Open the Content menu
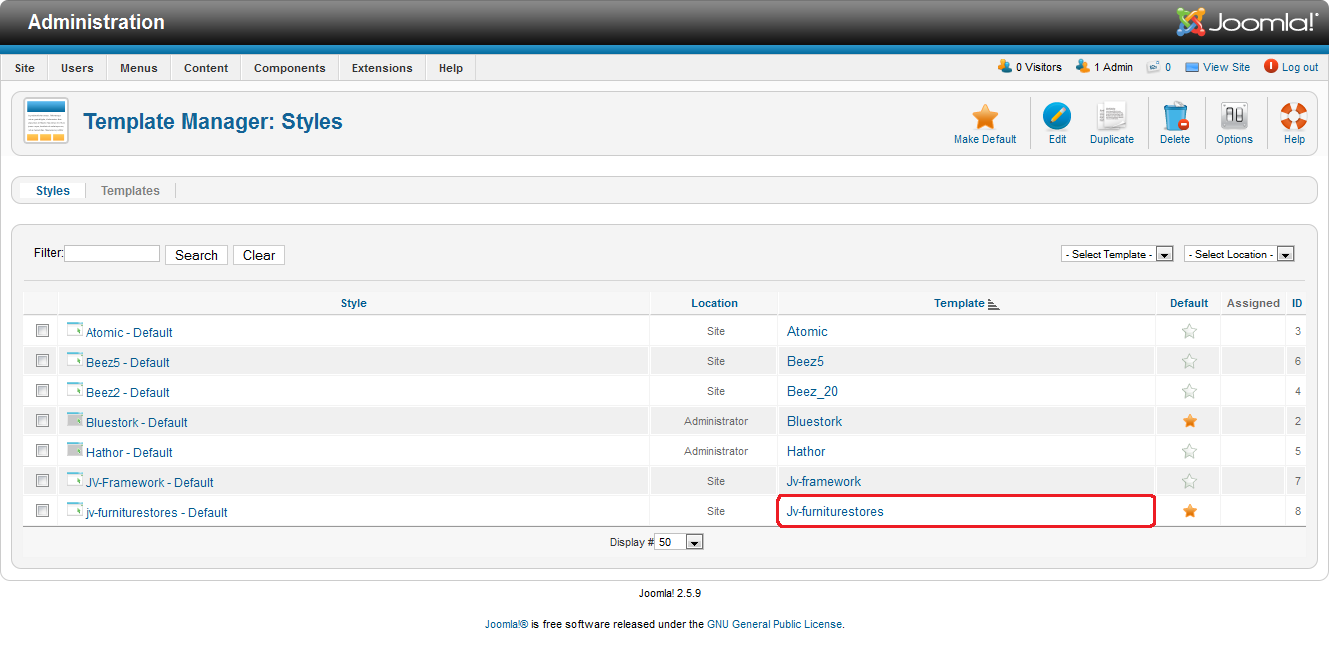This screenshot has width=1329, height=652. 206,68
